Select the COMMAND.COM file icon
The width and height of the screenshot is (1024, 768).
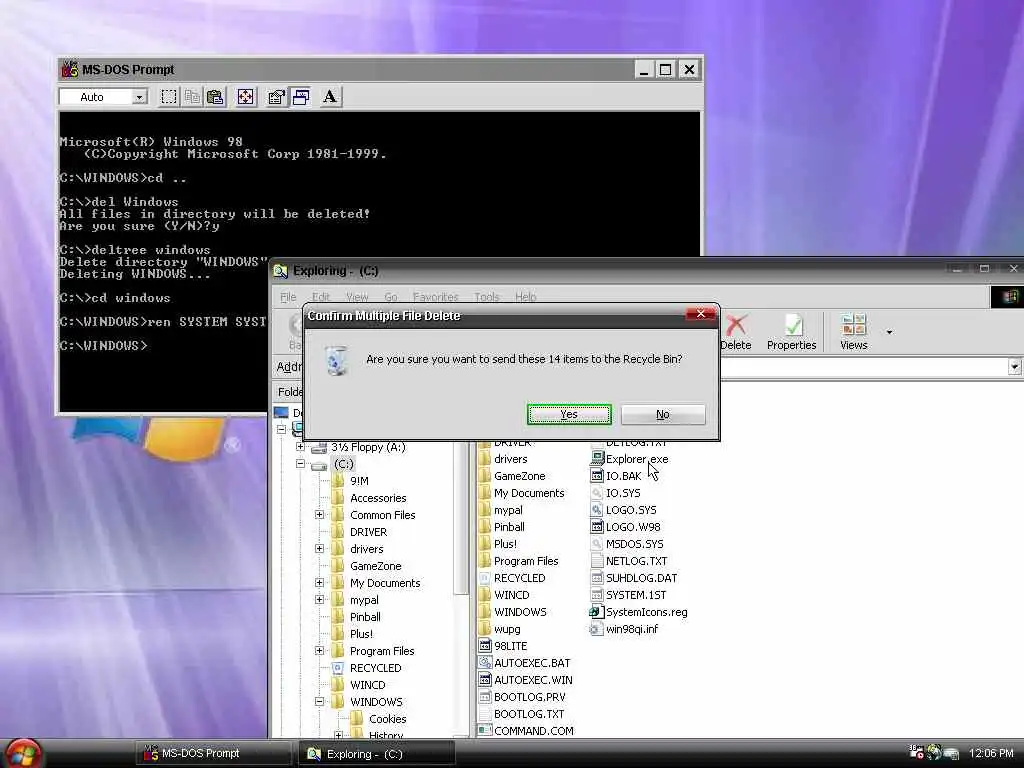485,731
